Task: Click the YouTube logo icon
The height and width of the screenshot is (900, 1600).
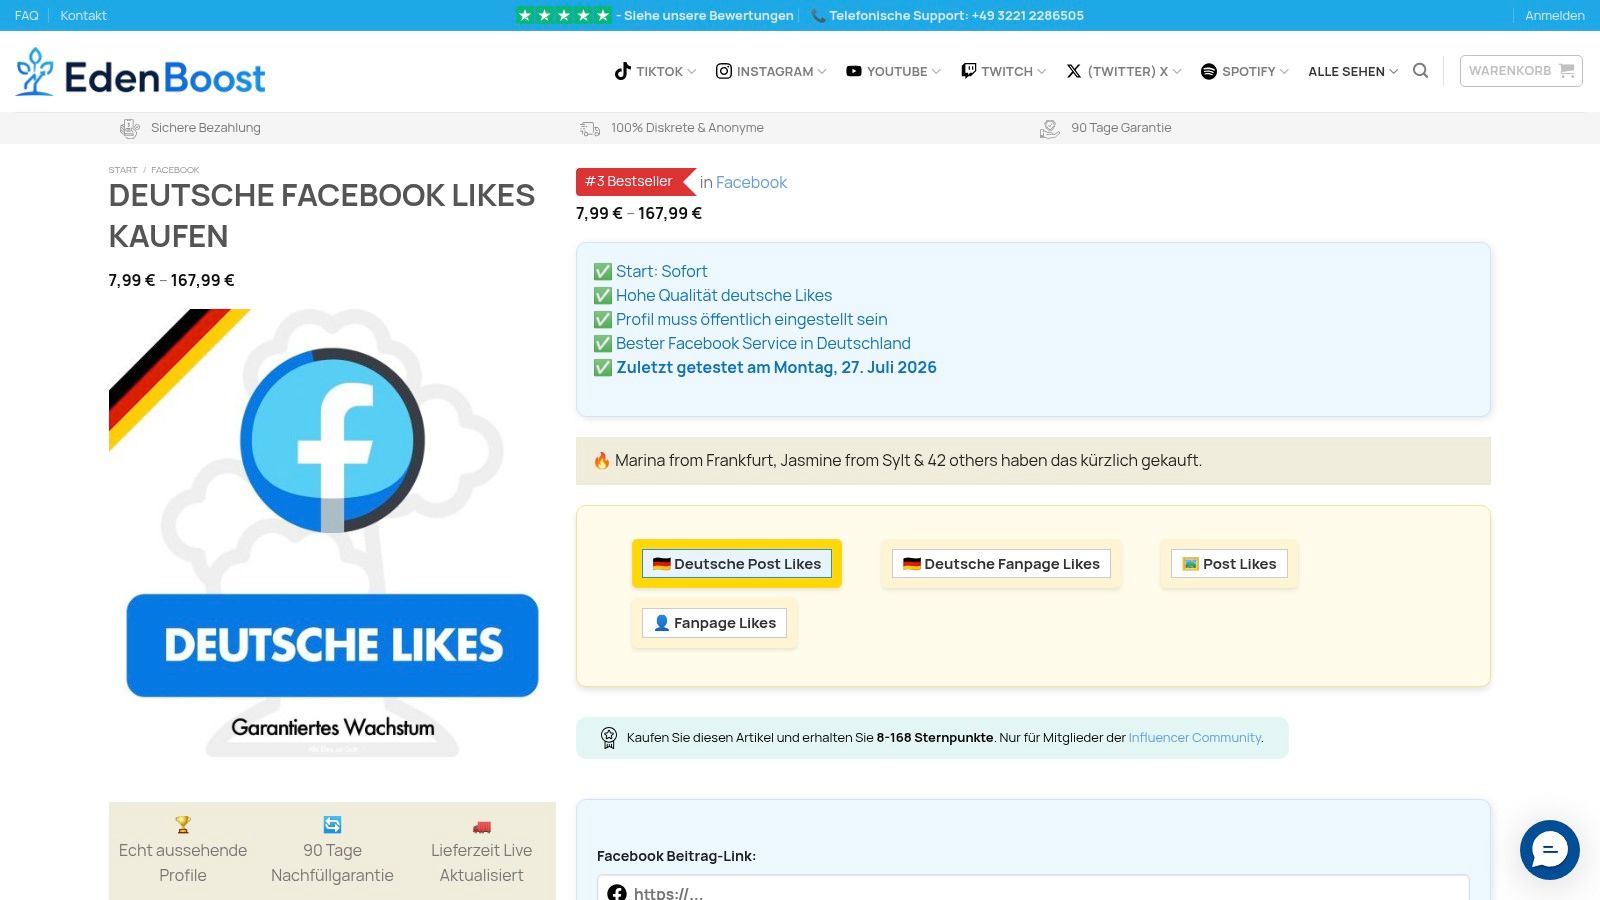Action: (854, 71)
